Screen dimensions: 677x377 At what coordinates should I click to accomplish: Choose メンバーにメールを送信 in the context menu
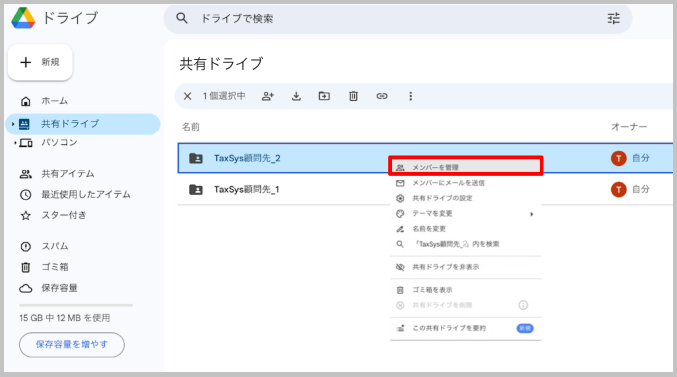tap(465, 183)
